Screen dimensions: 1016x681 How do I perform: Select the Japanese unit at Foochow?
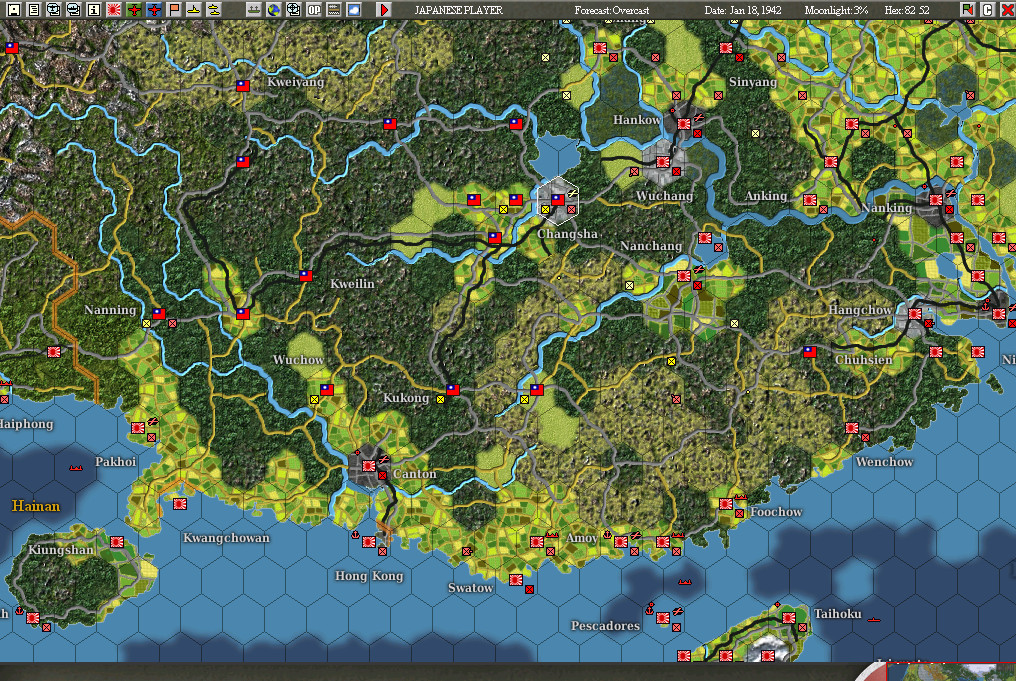pos(726,503)
